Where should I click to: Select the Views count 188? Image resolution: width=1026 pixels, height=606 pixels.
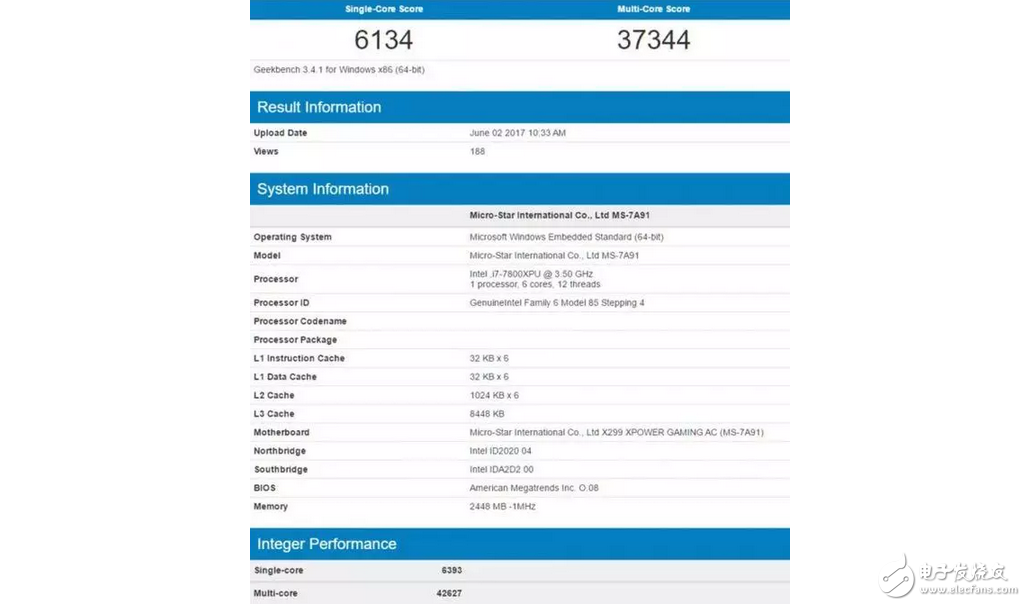[477, 151]
